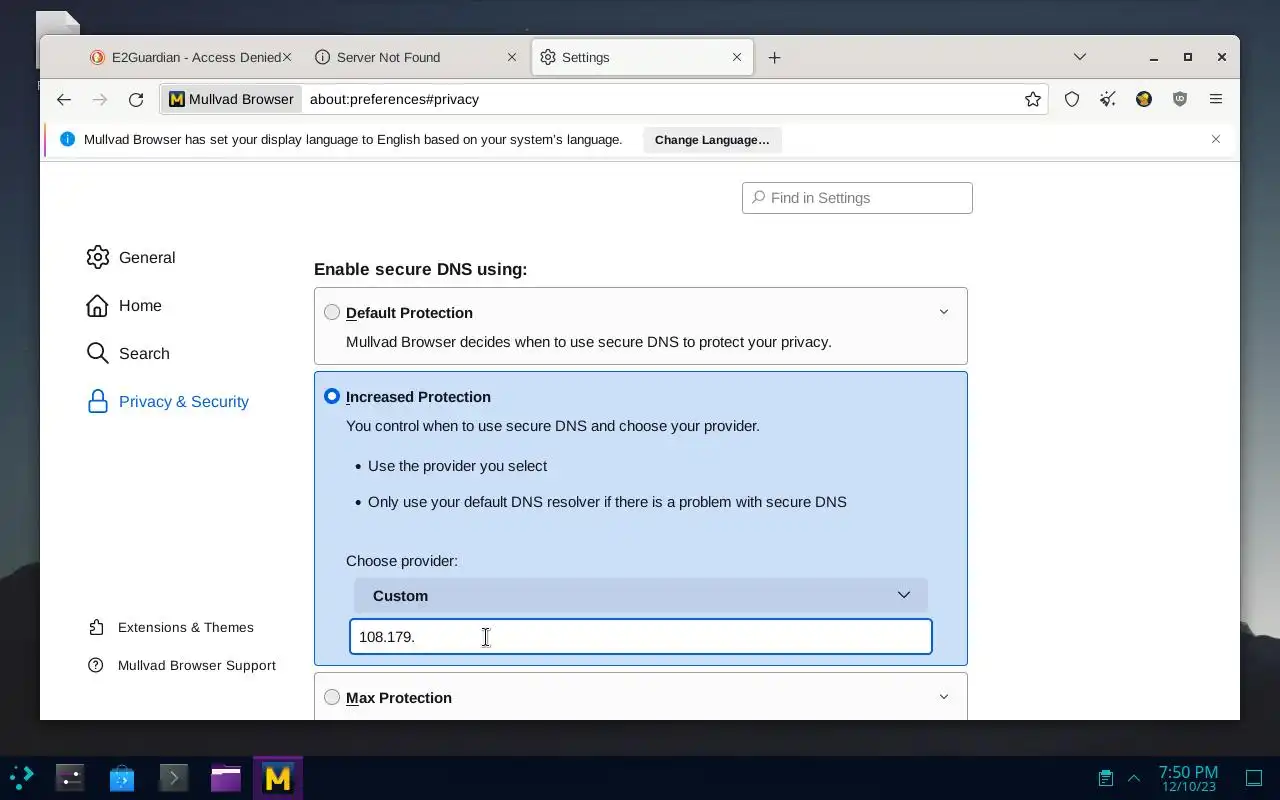
Task: Close the Settings tab
Action: (737, 57)
